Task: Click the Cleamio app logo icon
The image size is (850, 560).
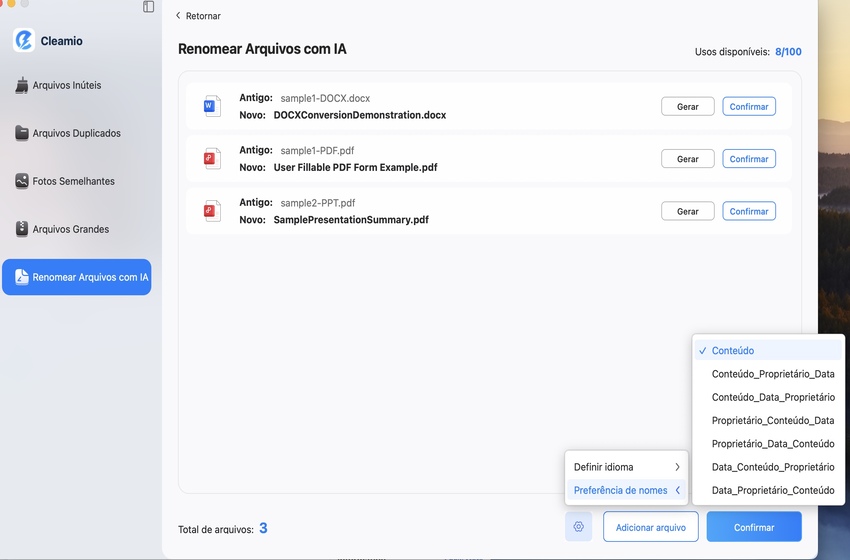Action: pos(24,40)
